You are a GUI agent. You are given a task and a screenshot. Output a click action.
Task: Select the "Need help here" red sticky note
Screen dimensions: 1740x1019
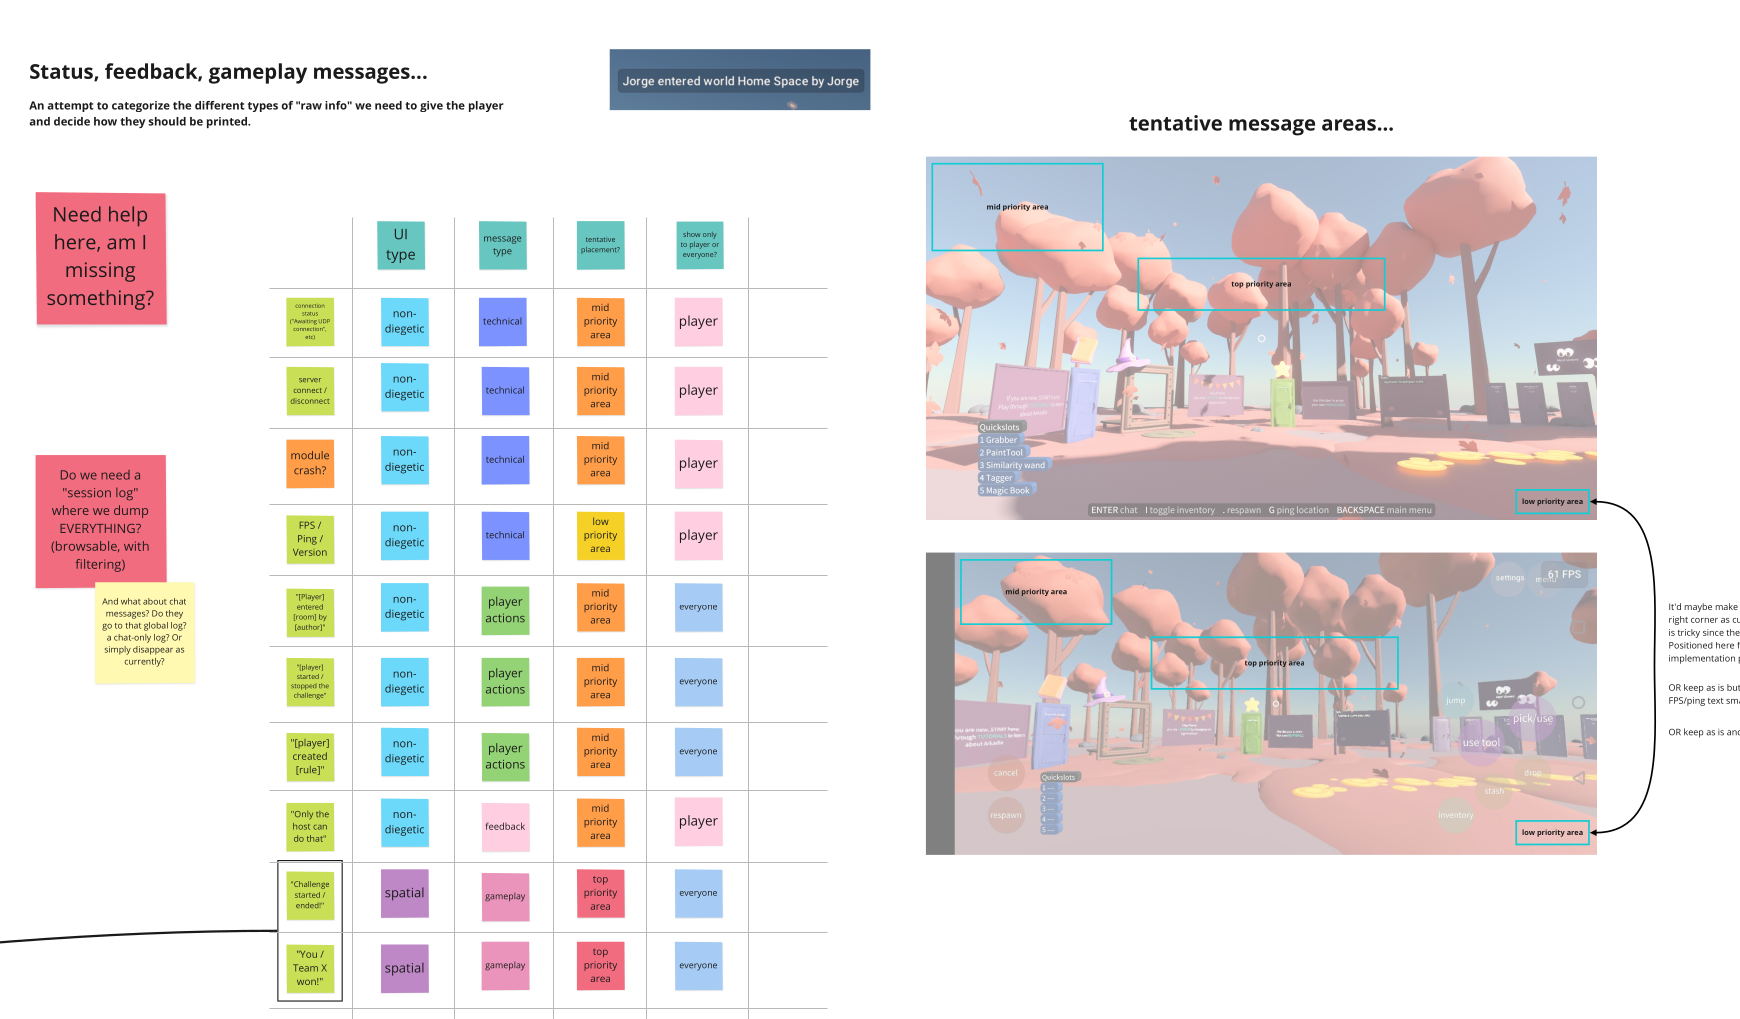(101, 258)
